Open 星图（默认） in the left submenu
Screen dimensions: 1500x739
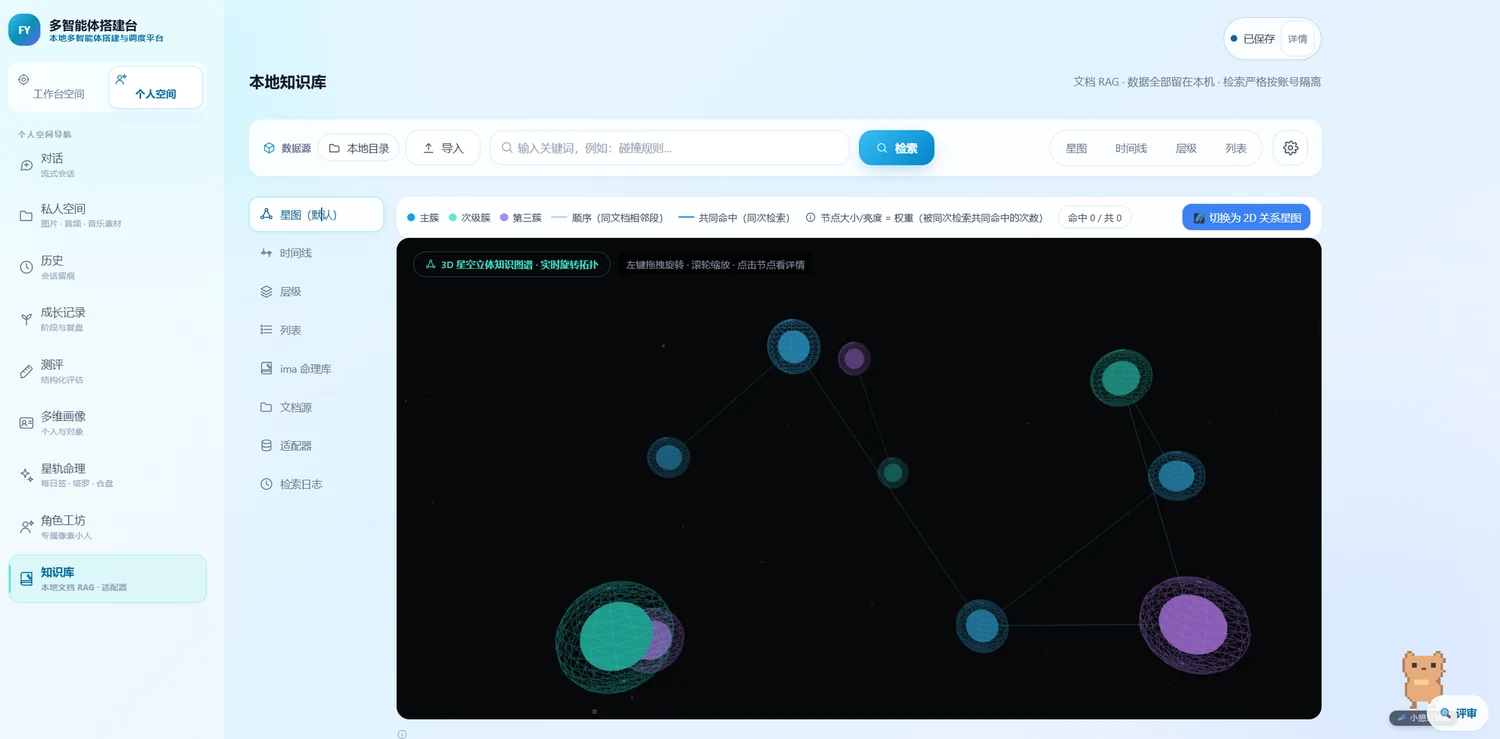click(x=316, y=214)
